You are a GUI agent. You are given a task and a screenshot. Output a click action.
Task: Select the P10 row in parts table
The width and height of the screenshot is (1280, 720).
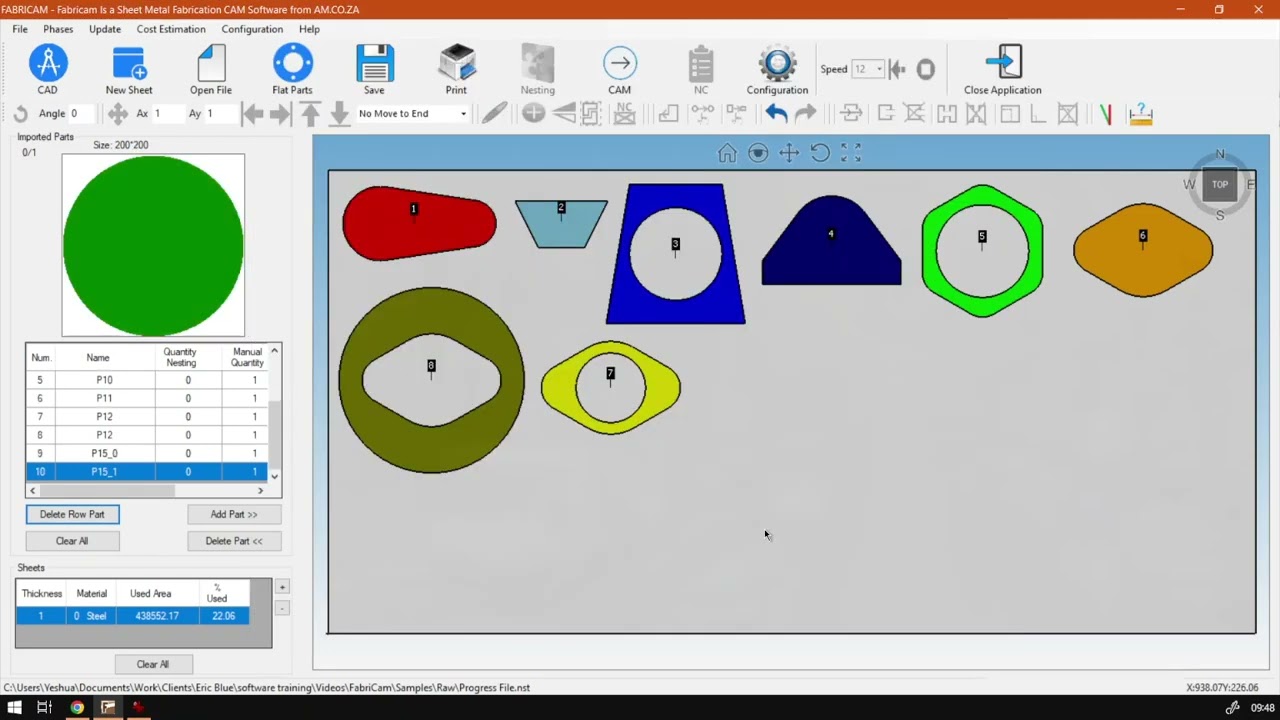tap(148, 380)
